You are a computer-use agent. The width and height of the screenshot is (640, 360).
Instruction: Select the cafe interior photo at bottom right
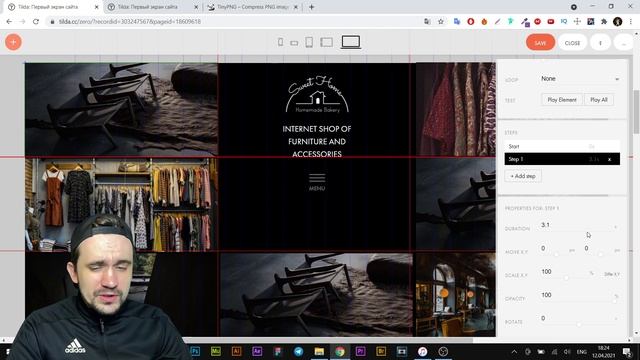click(456, 295)
